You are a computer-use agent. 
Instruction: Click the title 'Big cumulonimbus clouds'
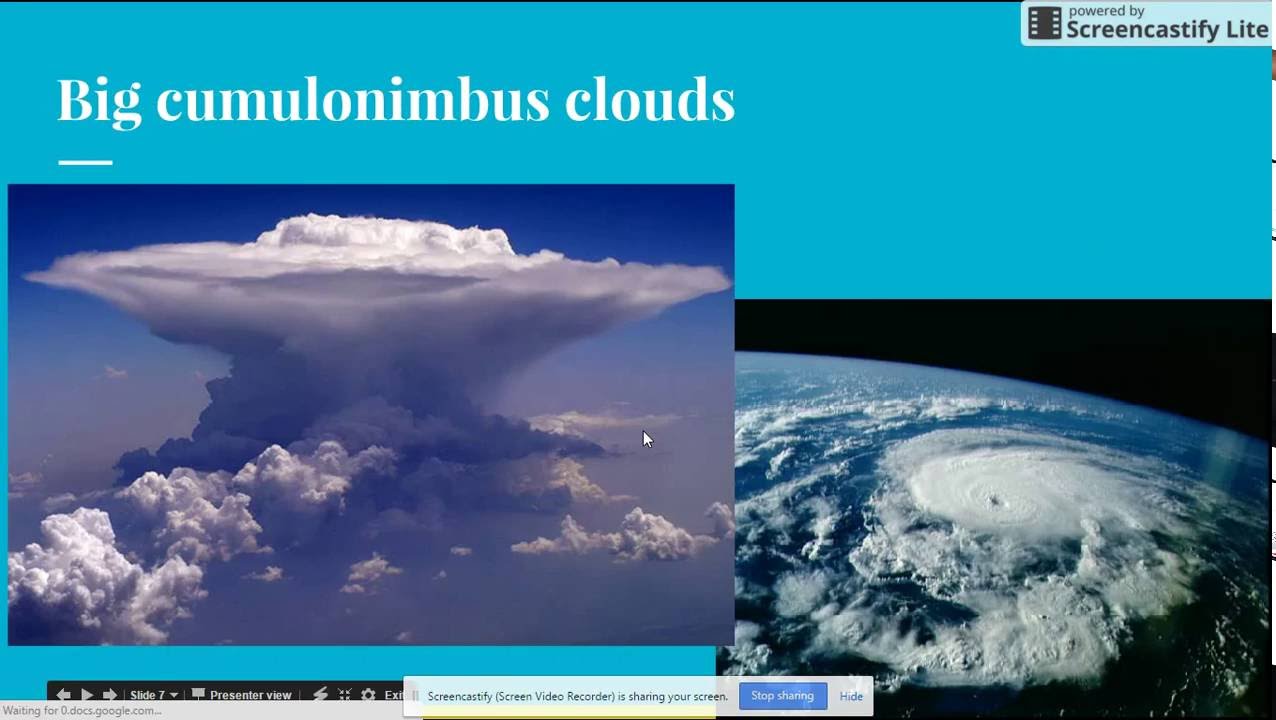point(396,99)
